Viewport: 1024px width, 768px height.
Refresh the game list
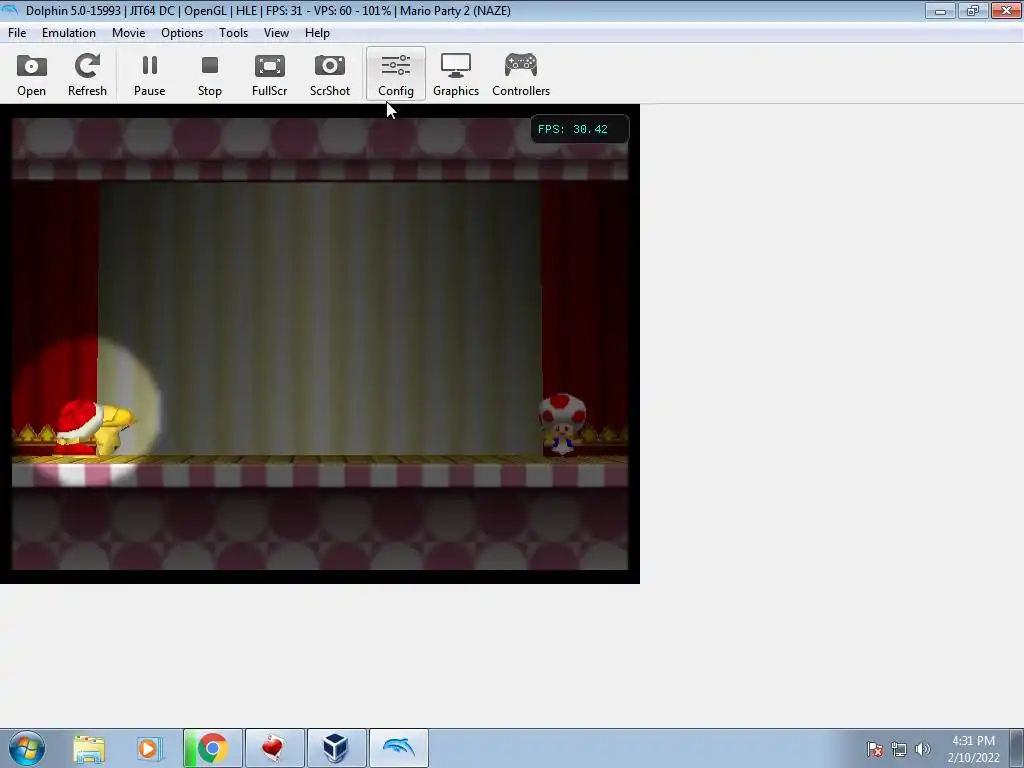pos(87,74)
